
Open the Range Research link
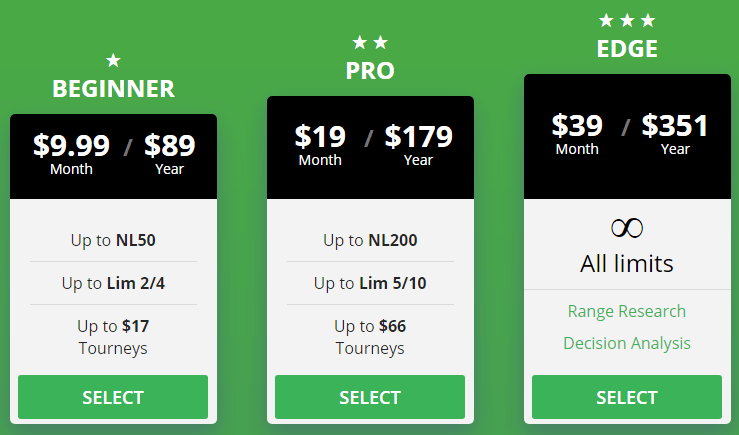click(627, 311)
